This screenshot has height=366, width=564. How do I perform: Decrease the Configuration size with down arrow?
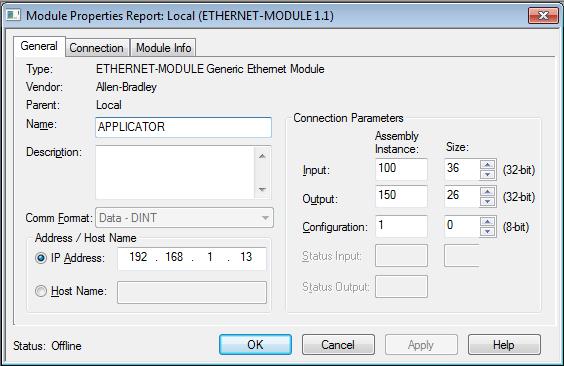point(487,231)
